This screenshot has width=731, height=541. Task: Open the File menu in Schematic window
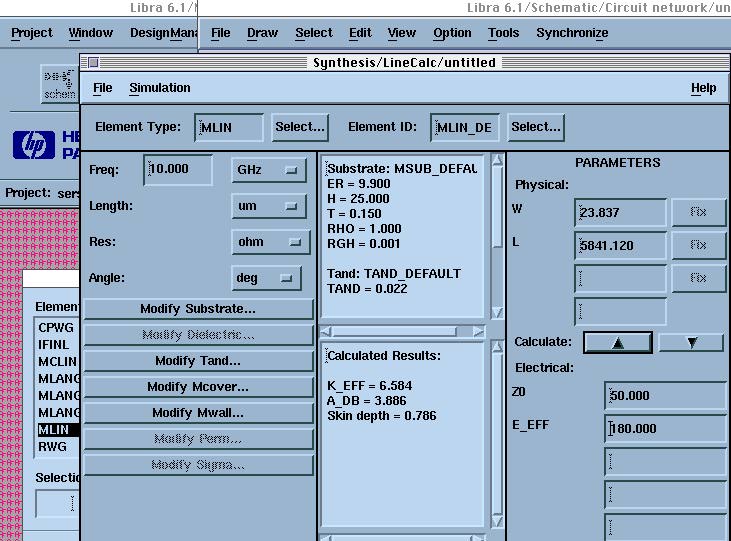coord(221,33)
